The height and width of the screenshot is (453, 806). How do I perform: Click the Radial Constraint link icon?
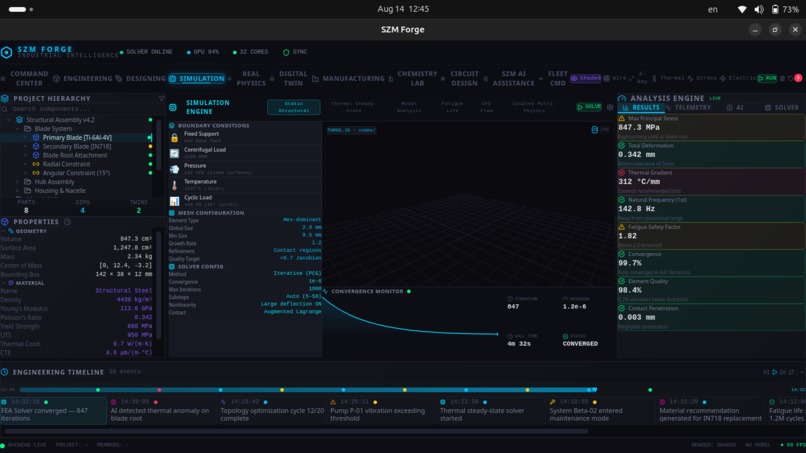tap(36, 164)
